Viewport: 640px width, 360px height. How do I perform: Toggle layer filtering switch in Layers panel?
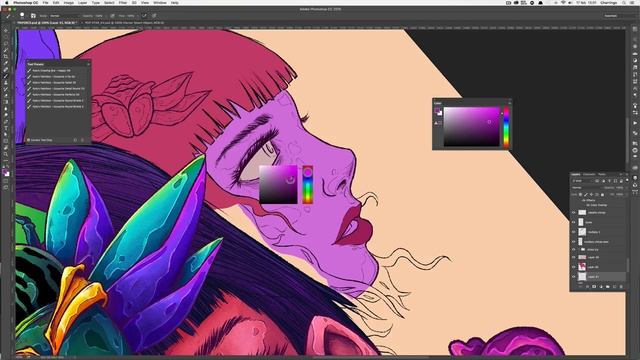point(627,180)
